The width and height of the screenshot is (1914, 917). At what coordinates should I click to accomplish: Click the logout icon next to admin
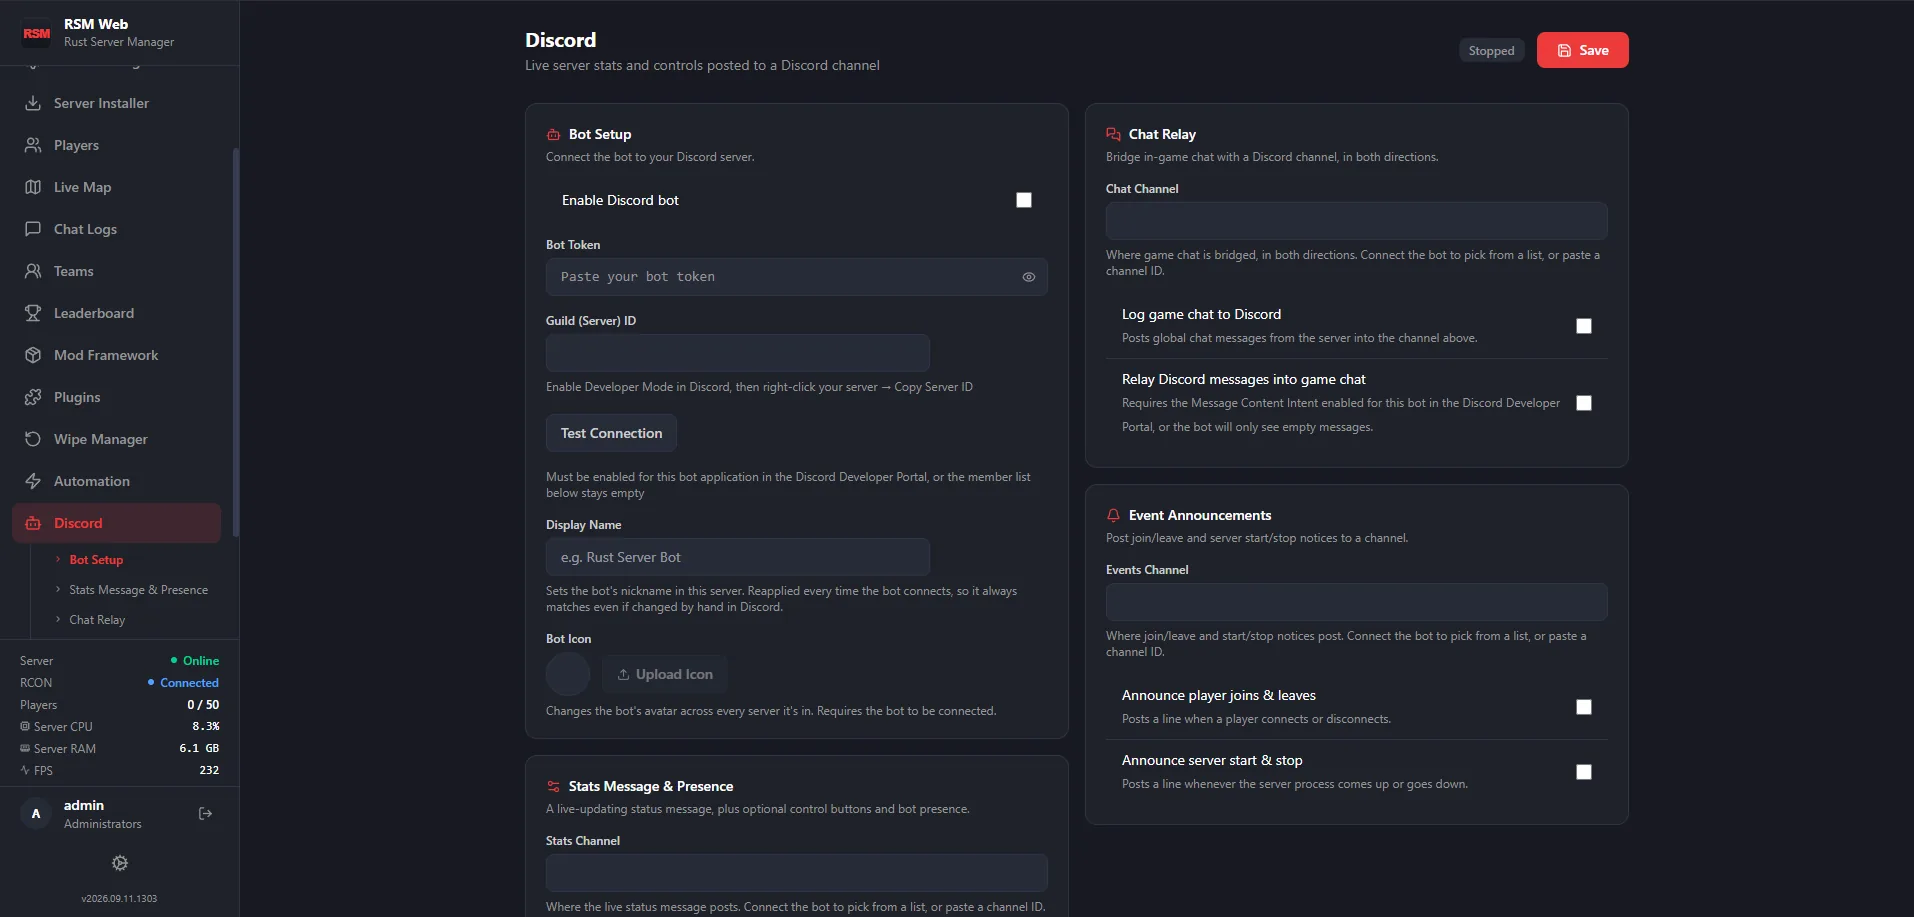206,814
